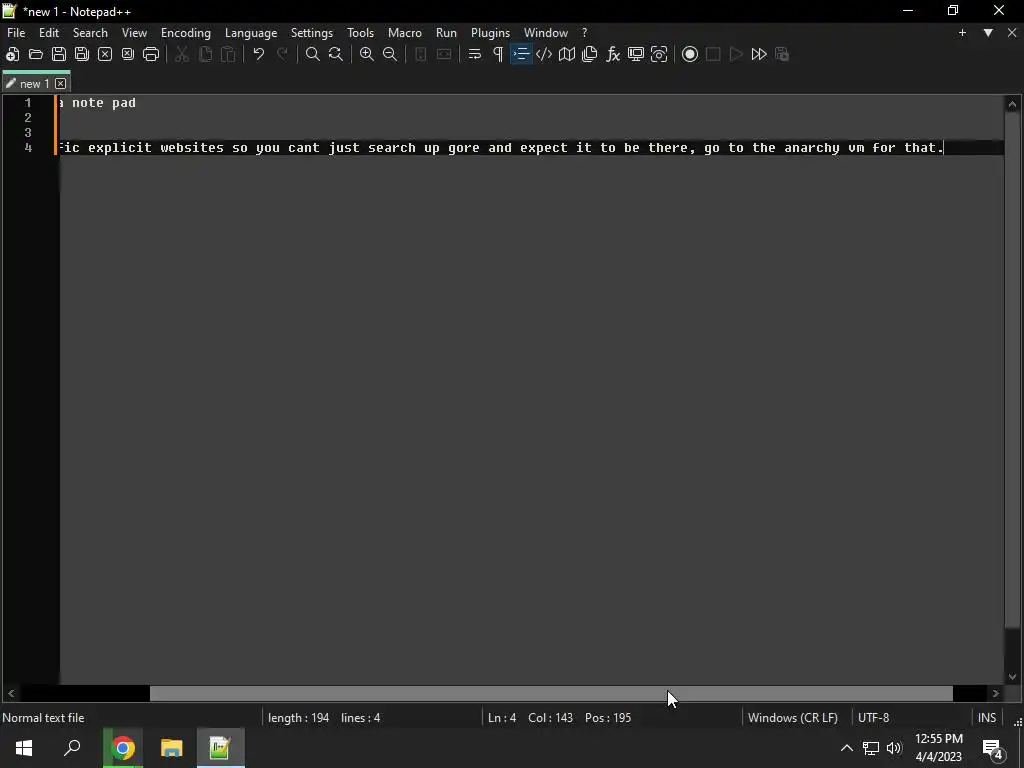Click the vertical scrollbar down arrow
This screenshot has width=1024, height=768.
tap(1012, 677)
